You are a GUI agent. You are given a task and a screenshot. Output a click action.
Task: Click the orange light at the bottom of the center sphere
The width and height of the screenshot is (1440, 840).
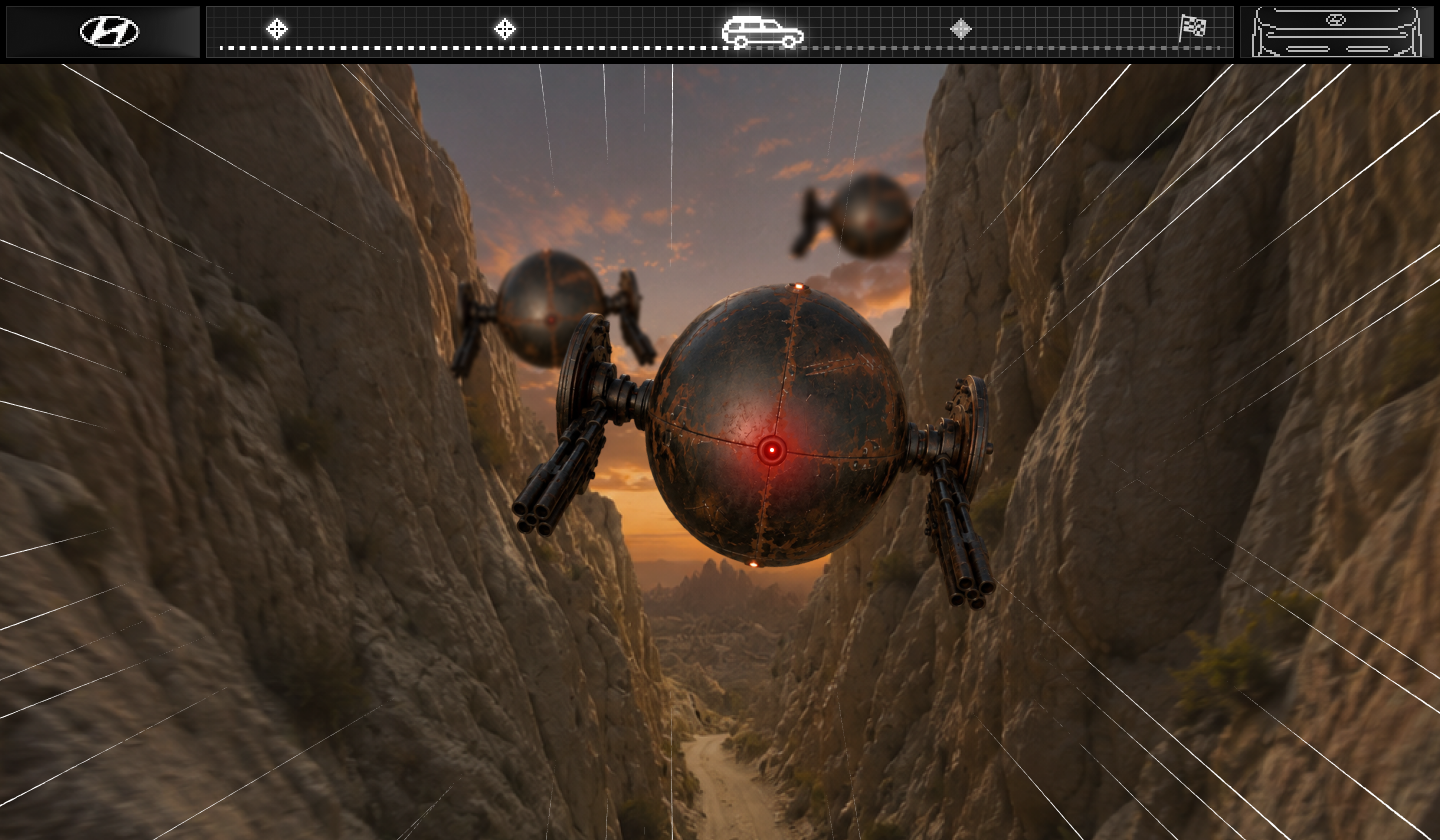(x=753, y=564)
